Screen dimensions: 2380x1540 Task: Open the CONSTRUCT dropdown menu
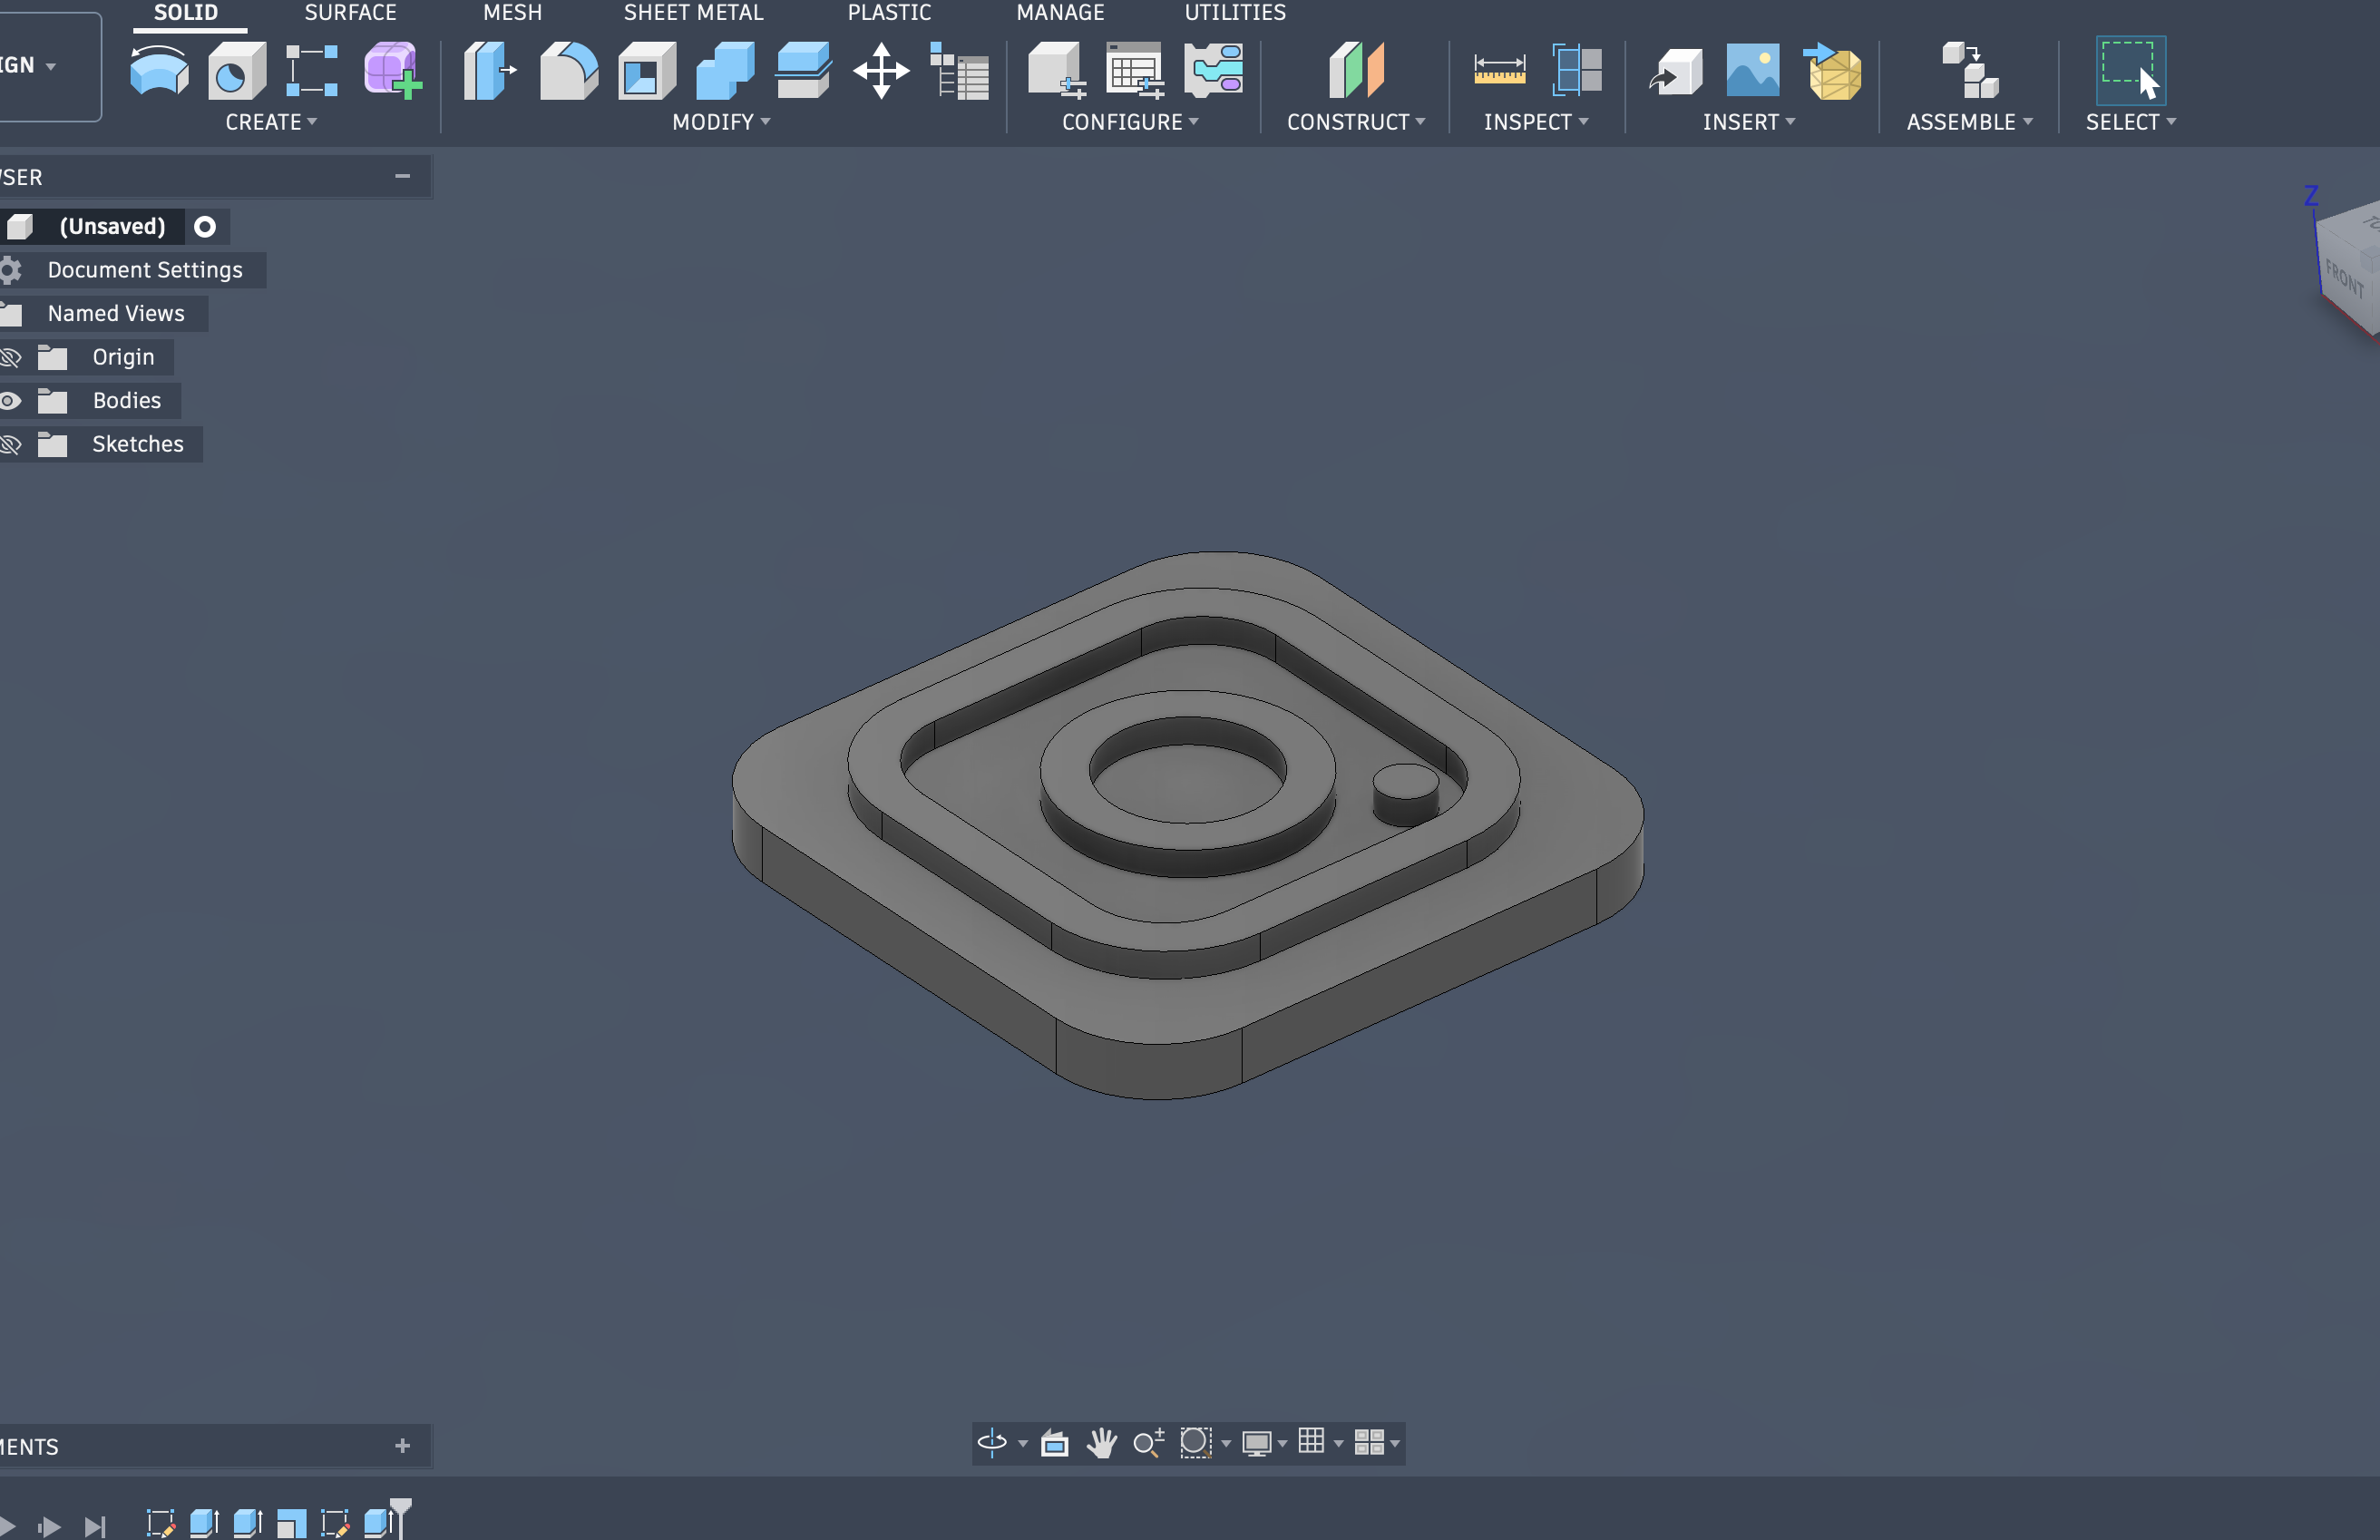(x=1356, y=122)
